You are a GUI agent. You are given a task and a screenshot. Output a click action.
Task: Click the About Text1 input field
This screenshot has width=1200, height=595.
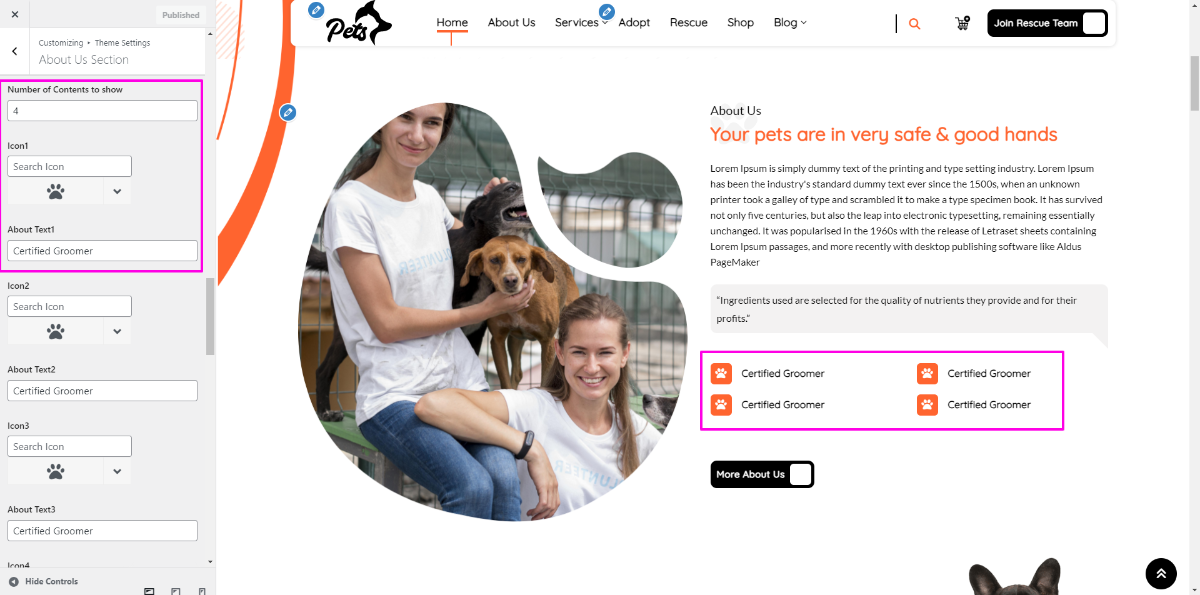pos(102,251)
